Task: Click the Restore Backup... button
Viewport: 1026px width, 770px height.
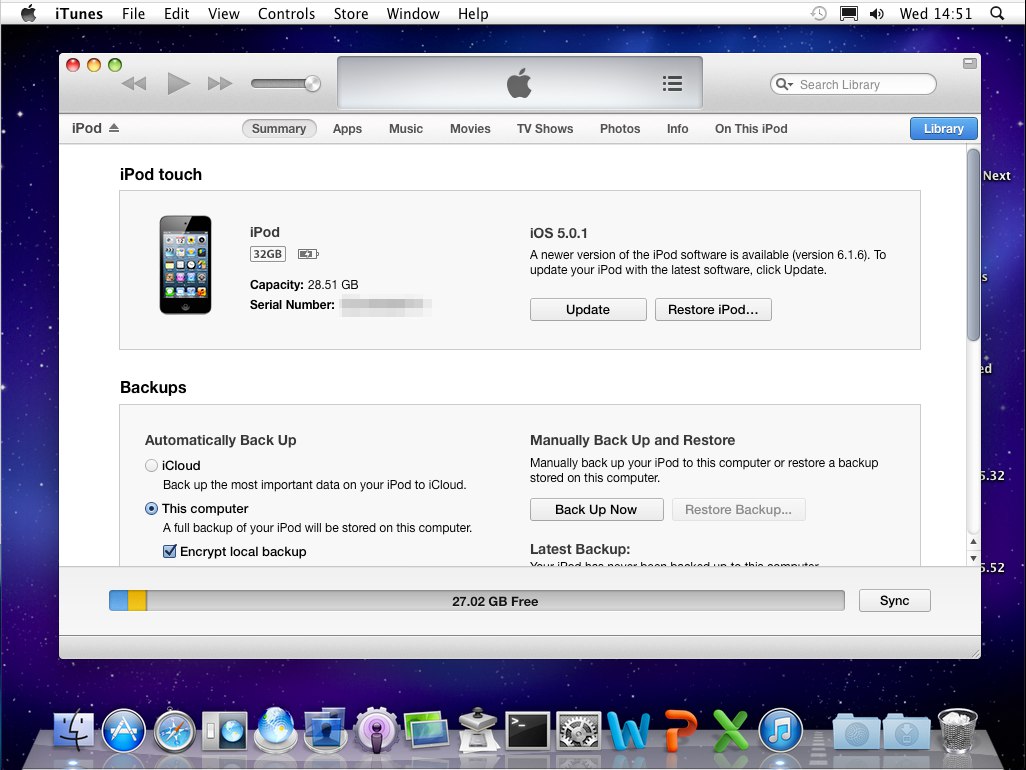Action: (738, 510)
